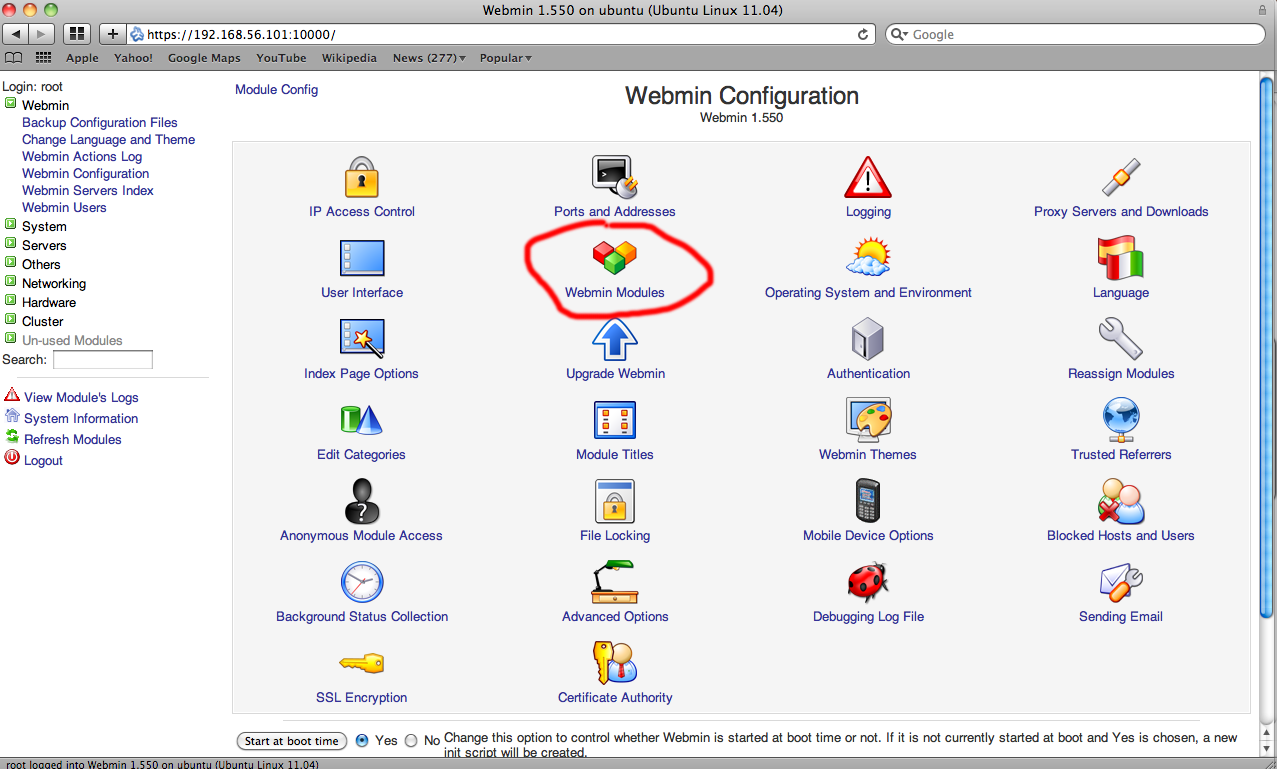Screen dimensions: 1277x769
Task: Expand the System category
Action: (x=11, y=225)
